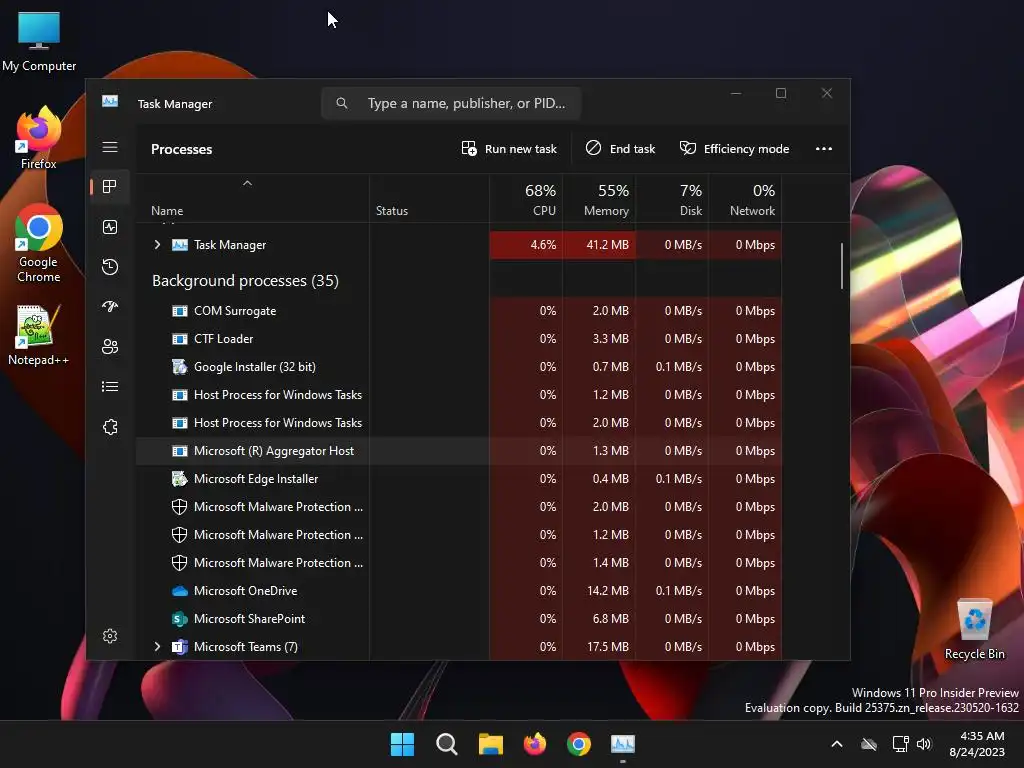This screenshot has height=768, width=1024.
Task: Select the Microsoft OneDrive process name
Action: tap(246, 591)
